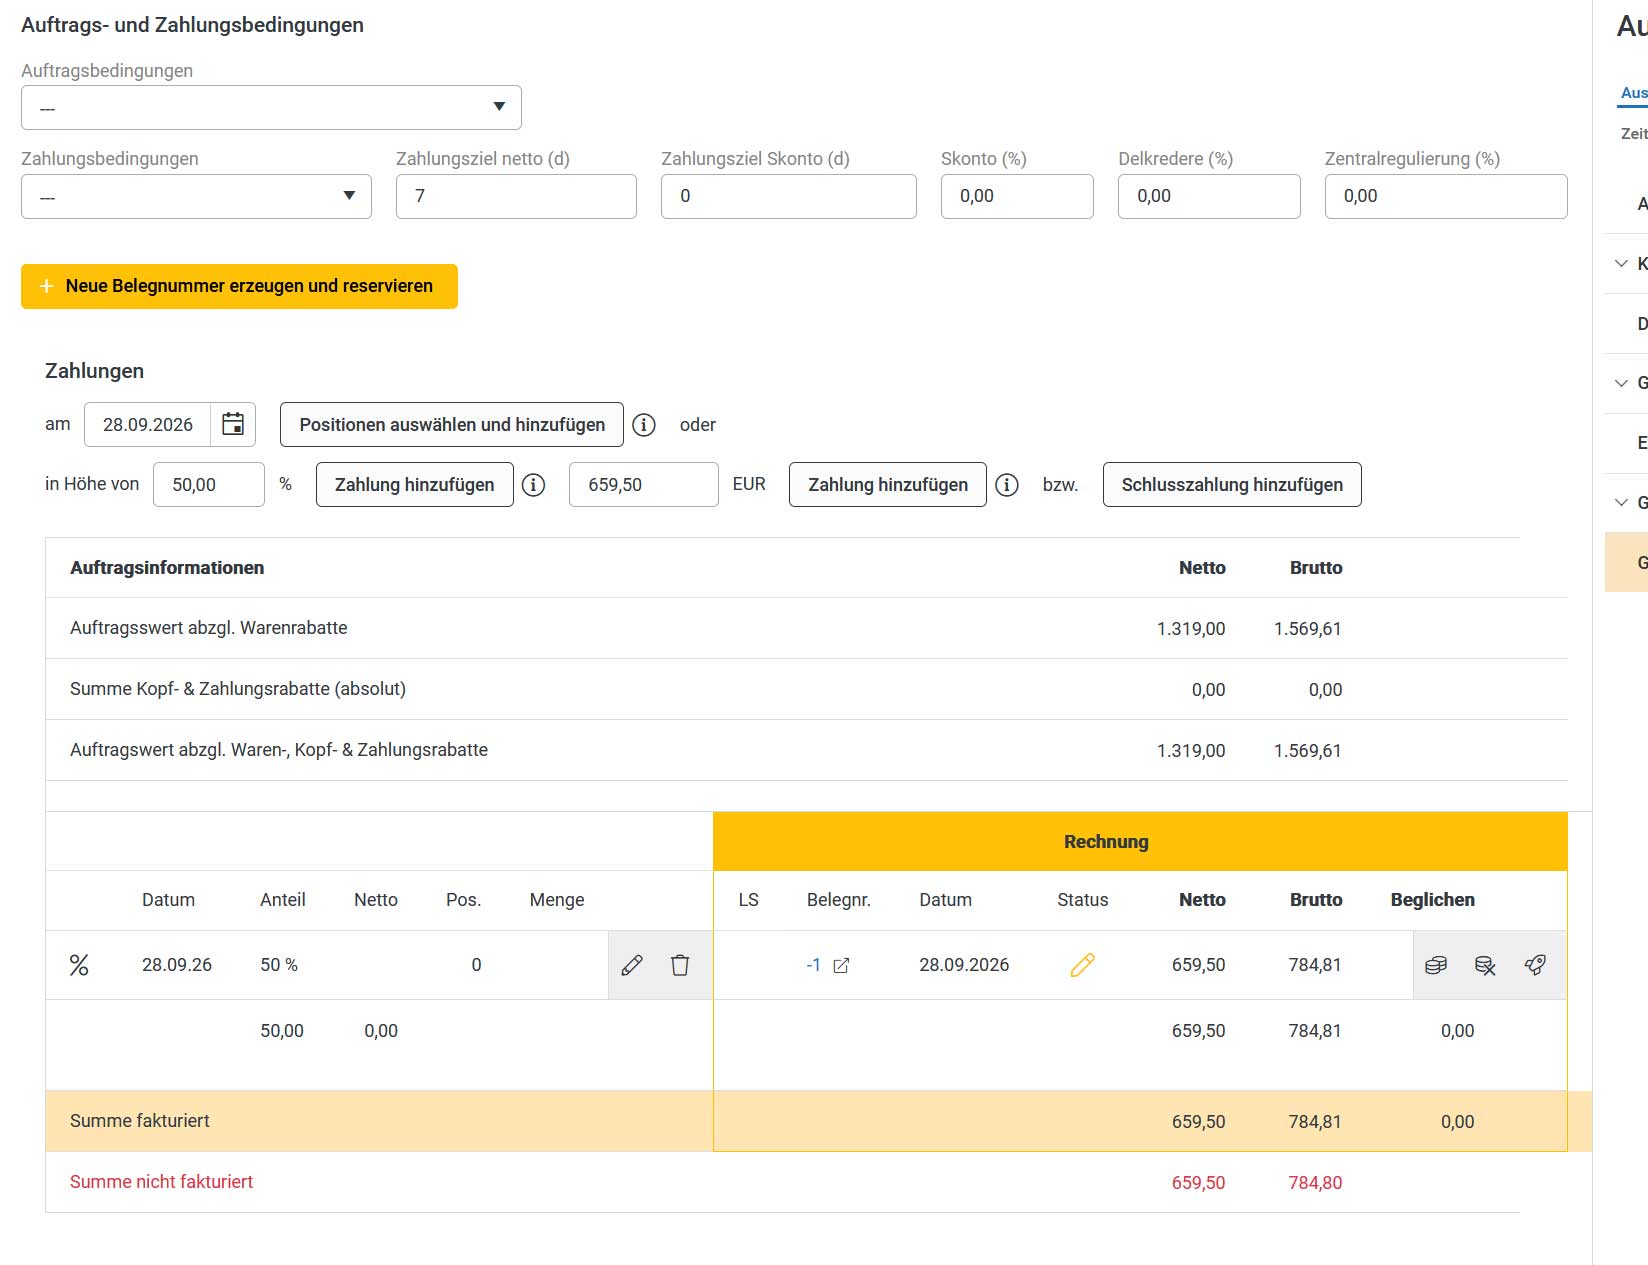Viewport: 1648px width, 1265px height.
Task: Expand the sidebar section starting with K
Action: tap(1621, 264)
